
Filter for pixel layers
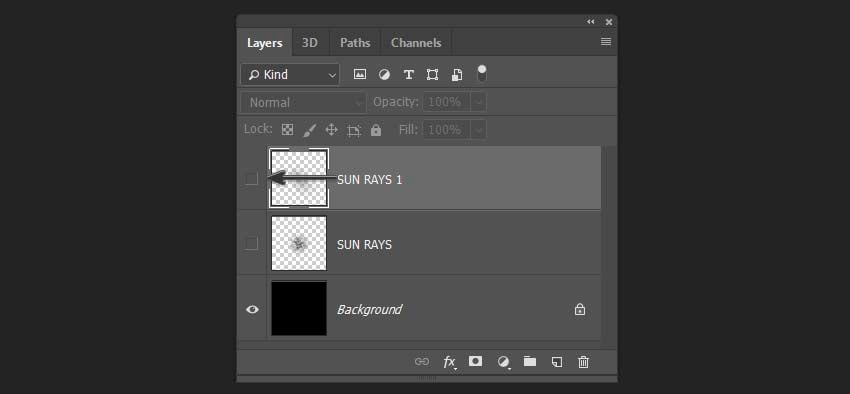(360, 75)
